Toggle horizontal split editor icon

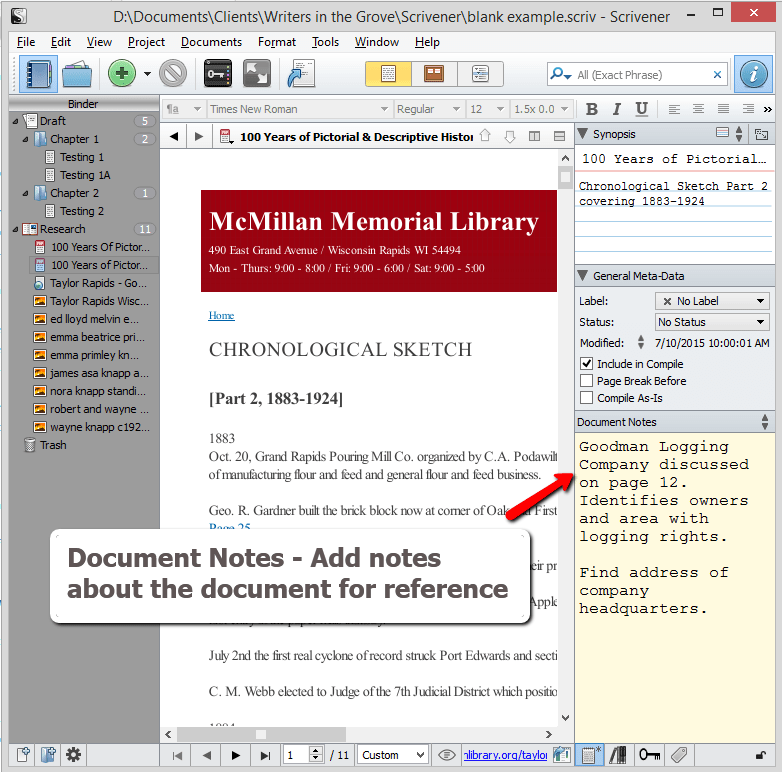(560, 136)
